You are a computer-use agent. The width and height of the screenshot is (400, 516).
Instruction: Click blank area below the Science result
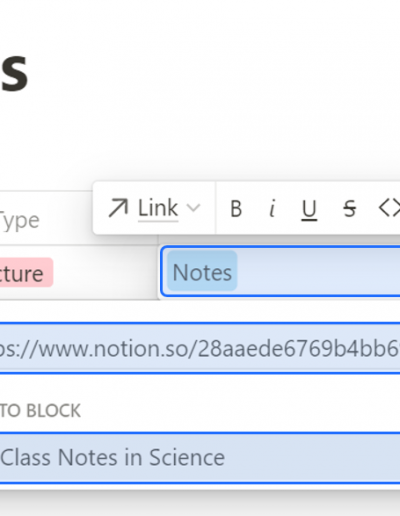pyautogui.click(x=200, y=503)
